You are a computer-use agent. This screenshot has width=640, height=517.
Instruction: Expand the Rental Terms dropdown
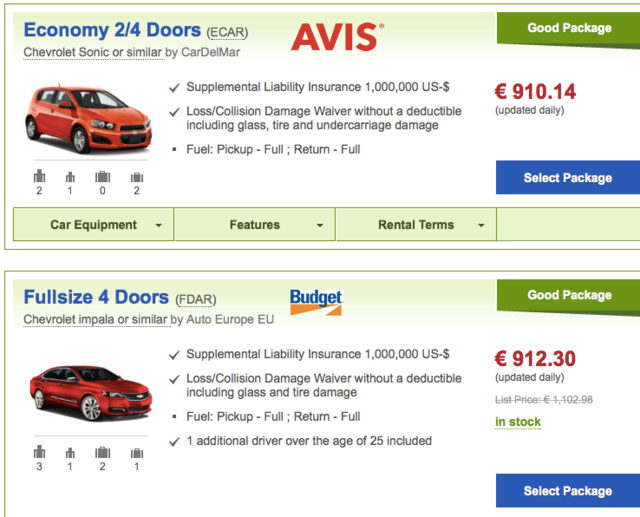[417, 225]
